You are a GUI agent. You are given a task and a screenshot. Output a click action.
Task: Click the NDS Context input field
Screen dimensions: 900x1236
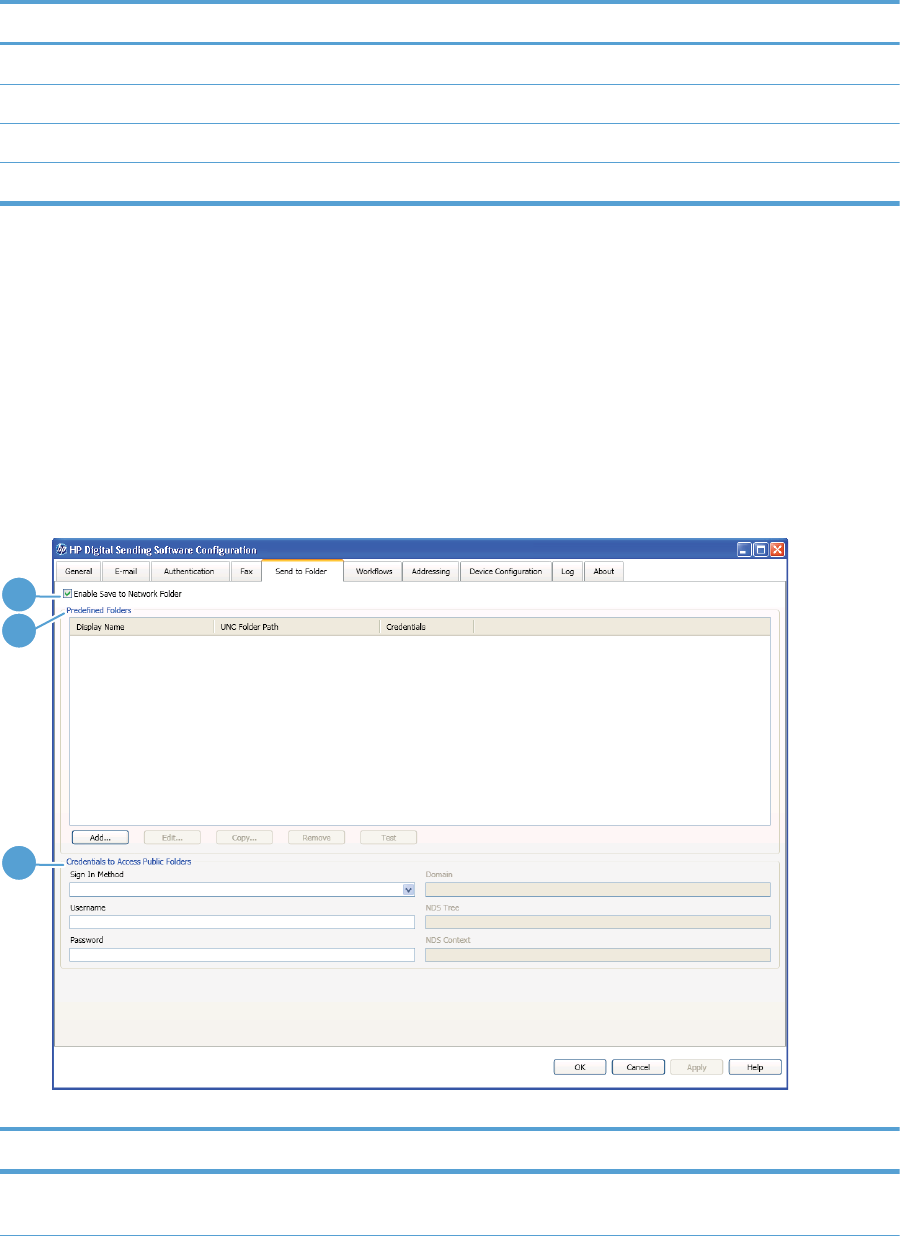[598, 955]
